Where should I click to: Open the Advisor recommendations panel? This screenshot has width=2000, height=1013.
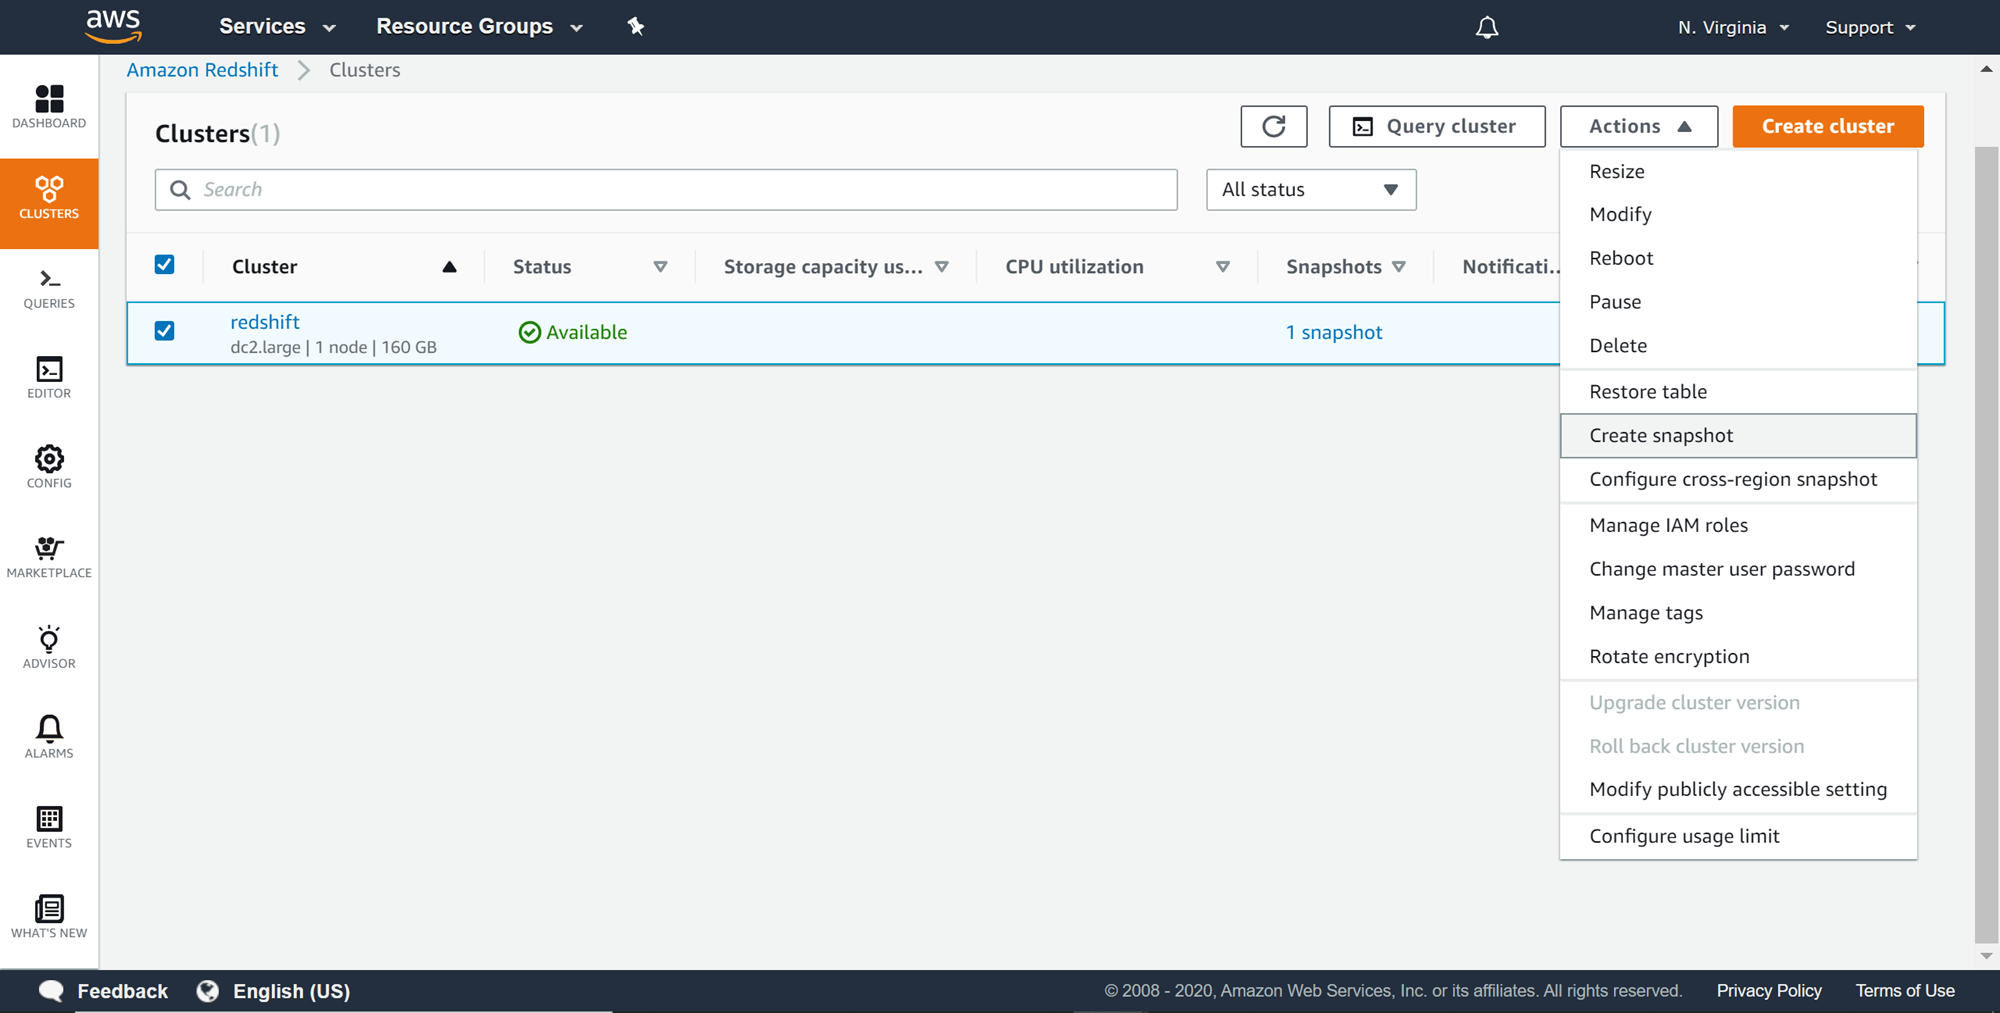[x=48, y=646]
